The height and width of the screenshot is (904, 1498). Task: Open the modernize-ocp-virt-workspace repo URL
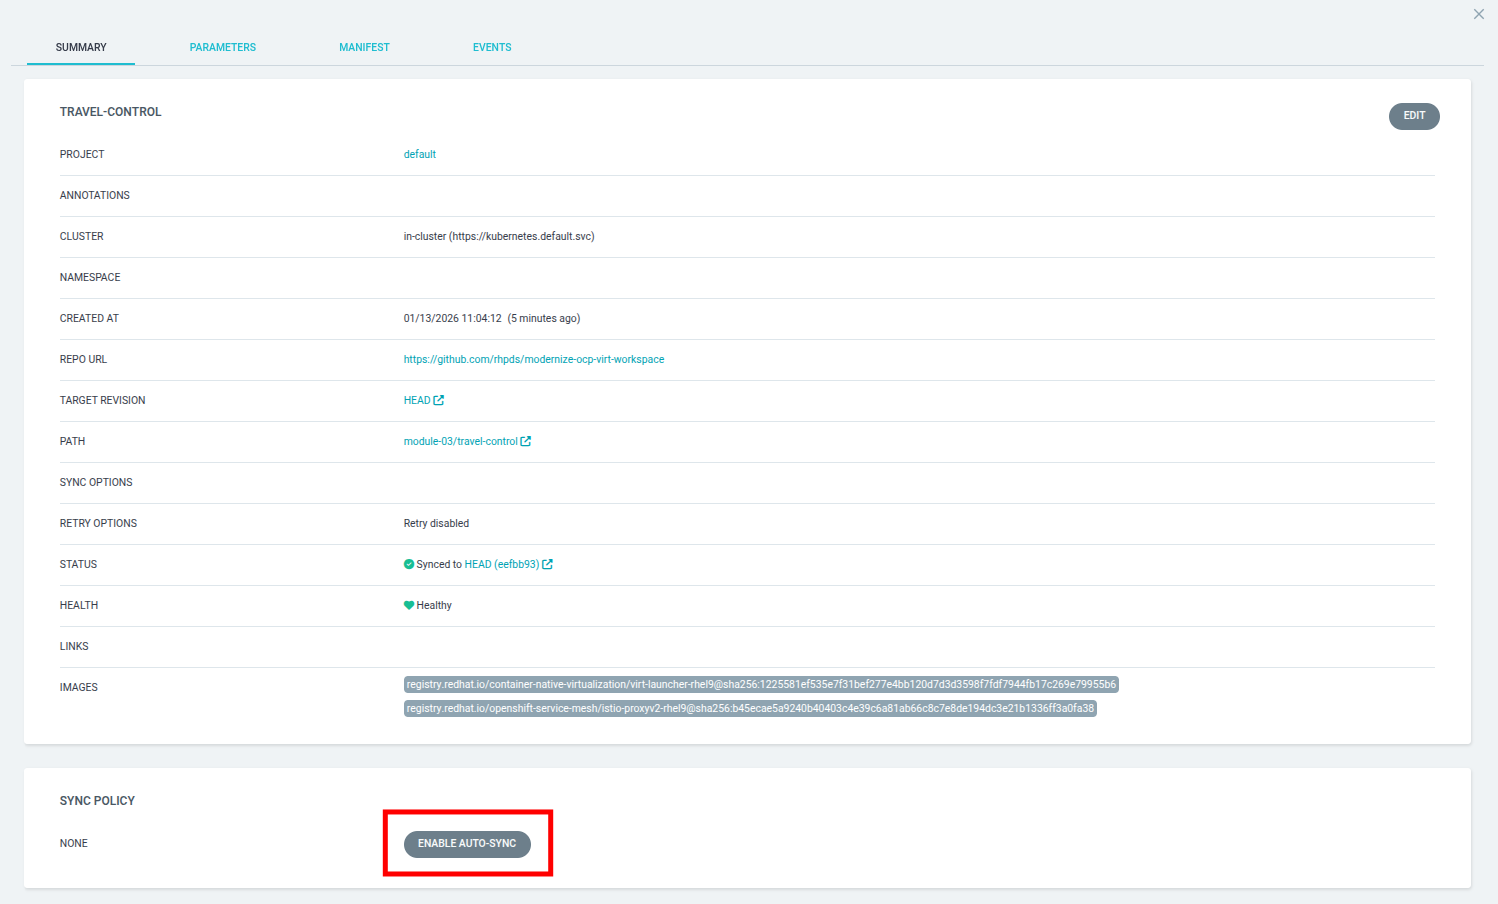[x=534, y=358]
